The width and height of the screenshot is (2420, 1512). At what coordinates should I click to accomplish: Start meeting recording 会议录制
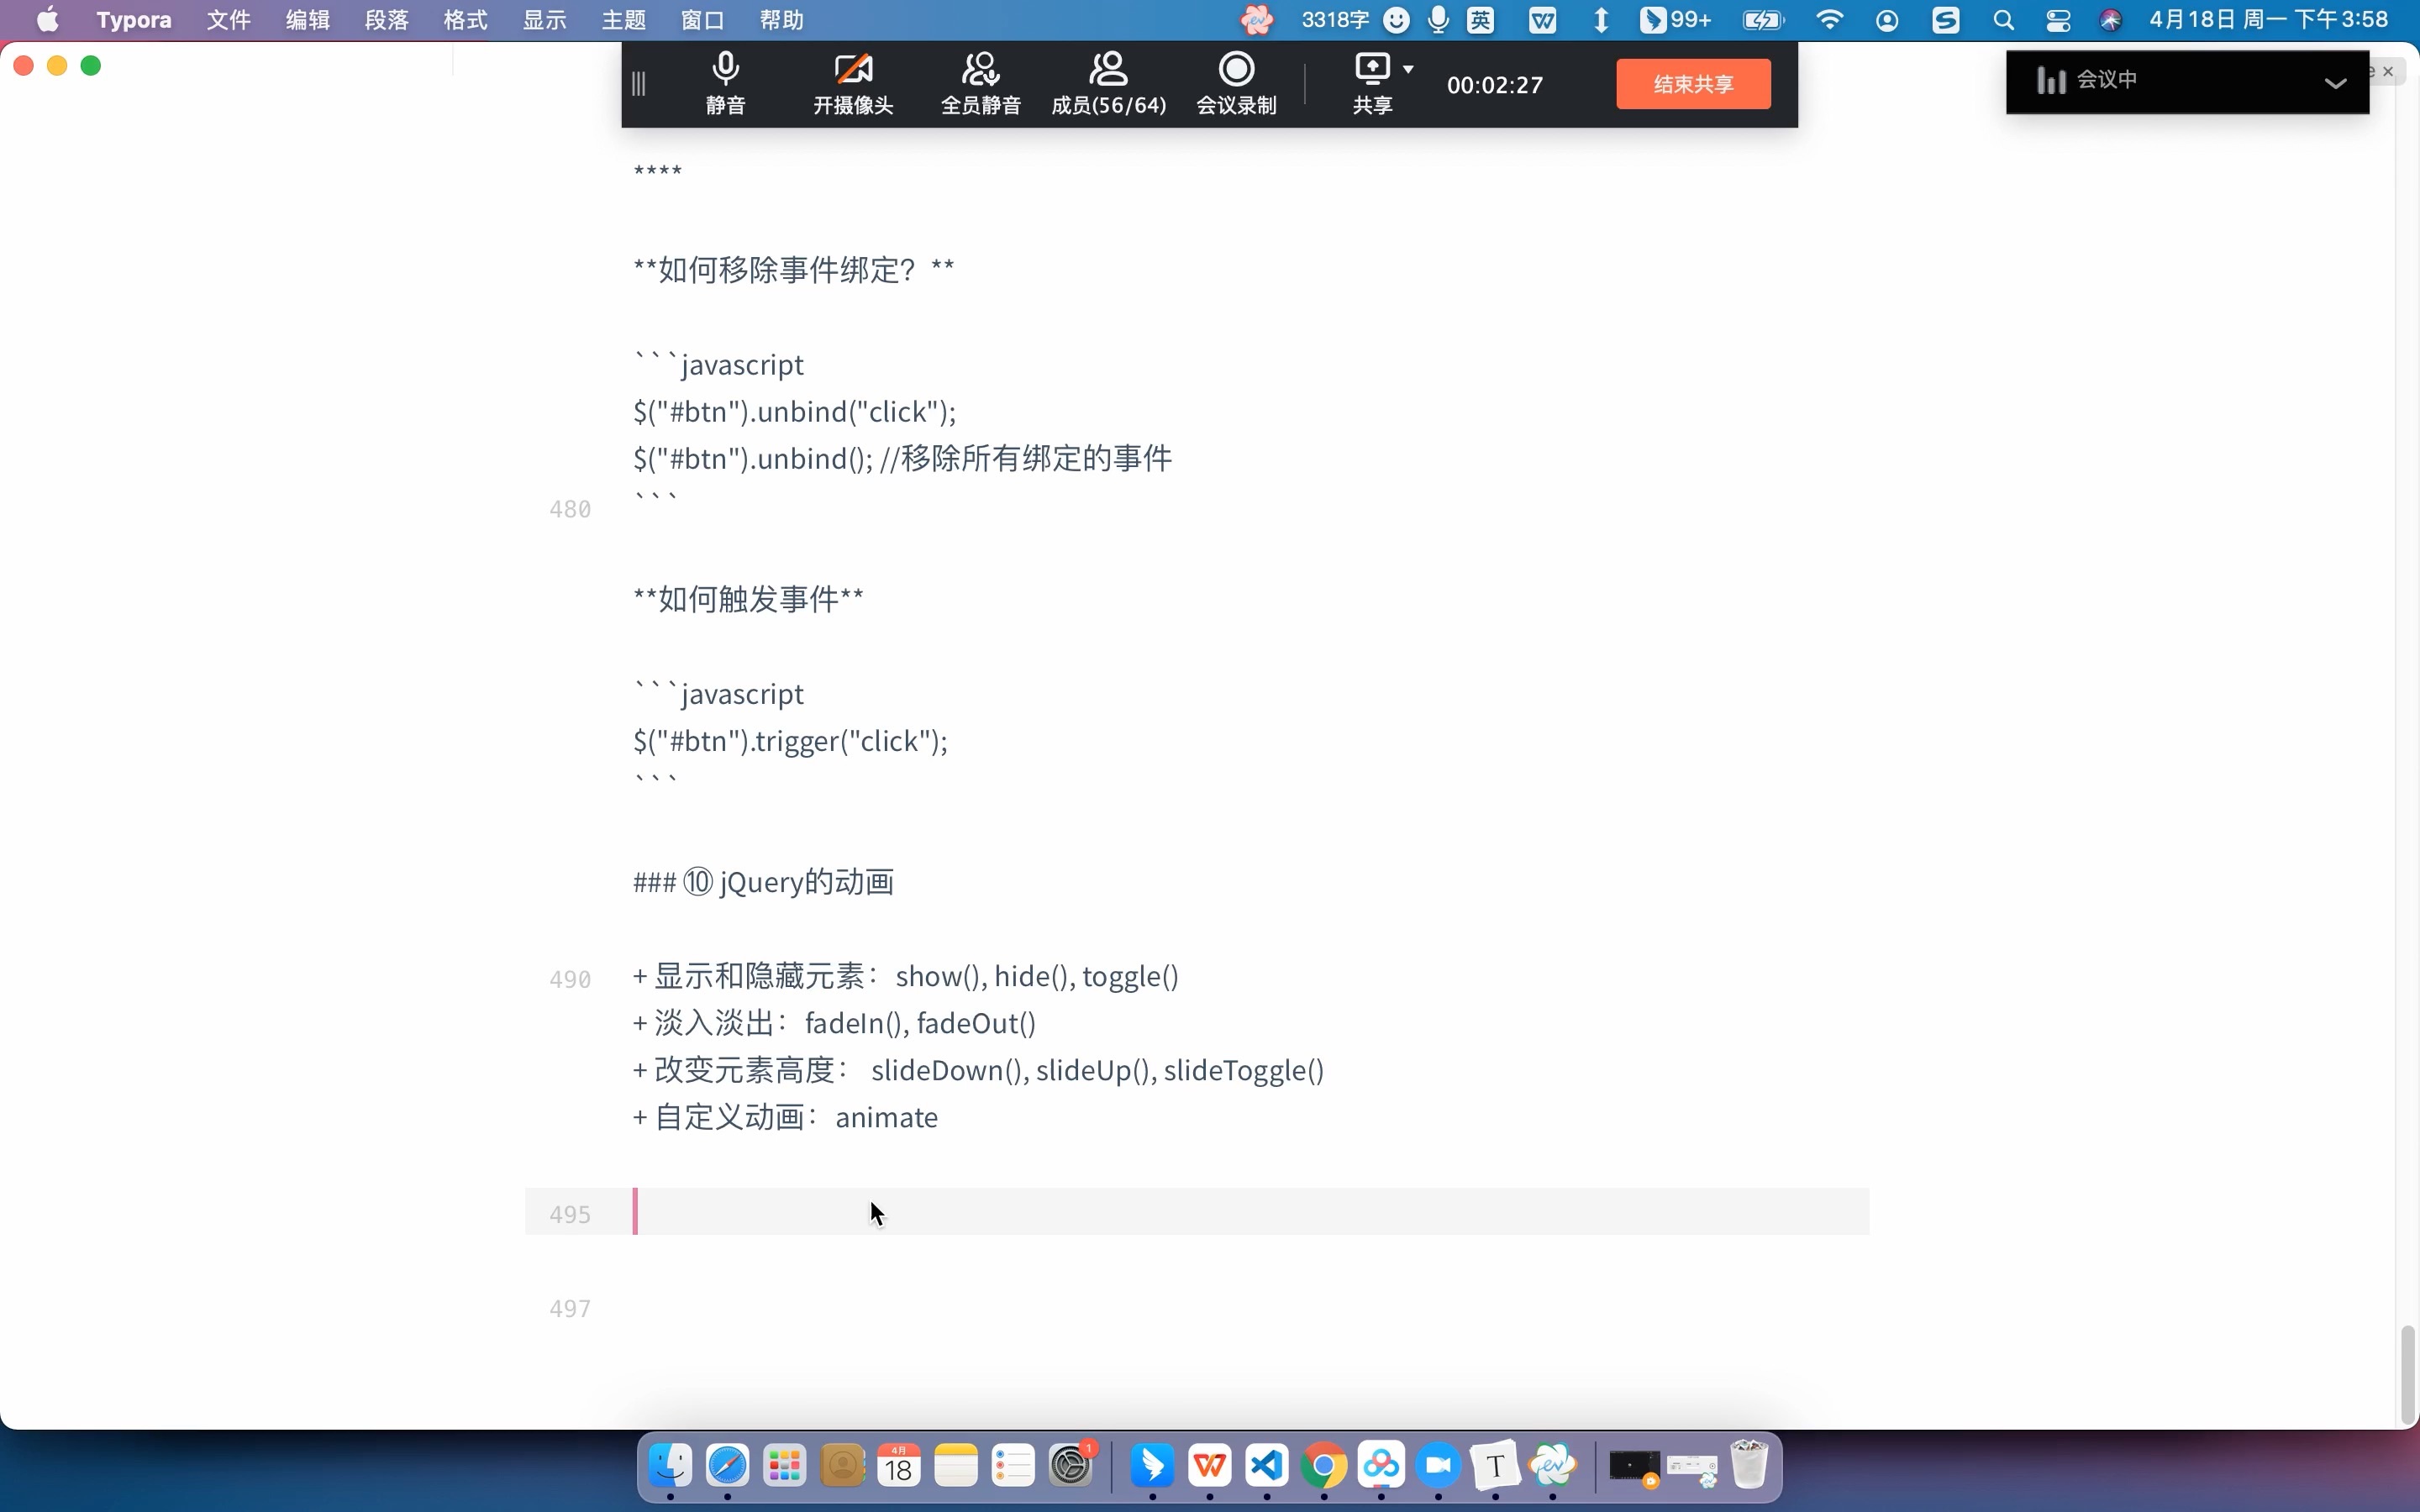1236,84
